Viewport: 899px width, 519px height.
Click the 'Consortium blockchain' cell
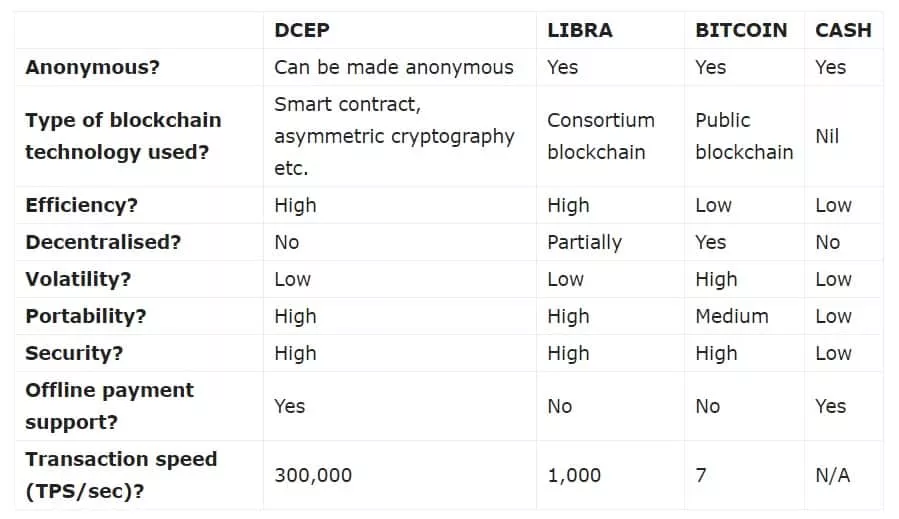[600, 136]
